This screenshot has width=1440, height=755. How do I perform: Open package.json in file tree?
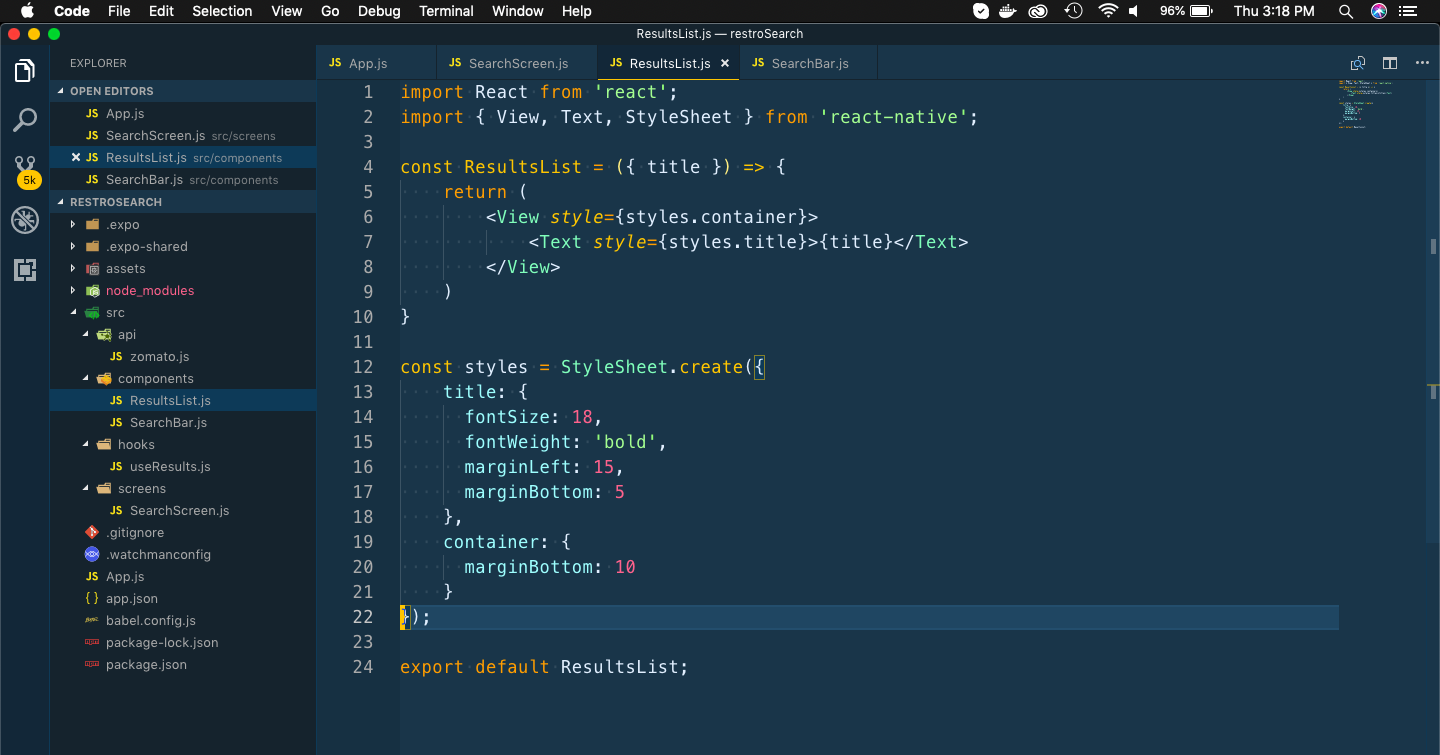click(x=183, y=664)
